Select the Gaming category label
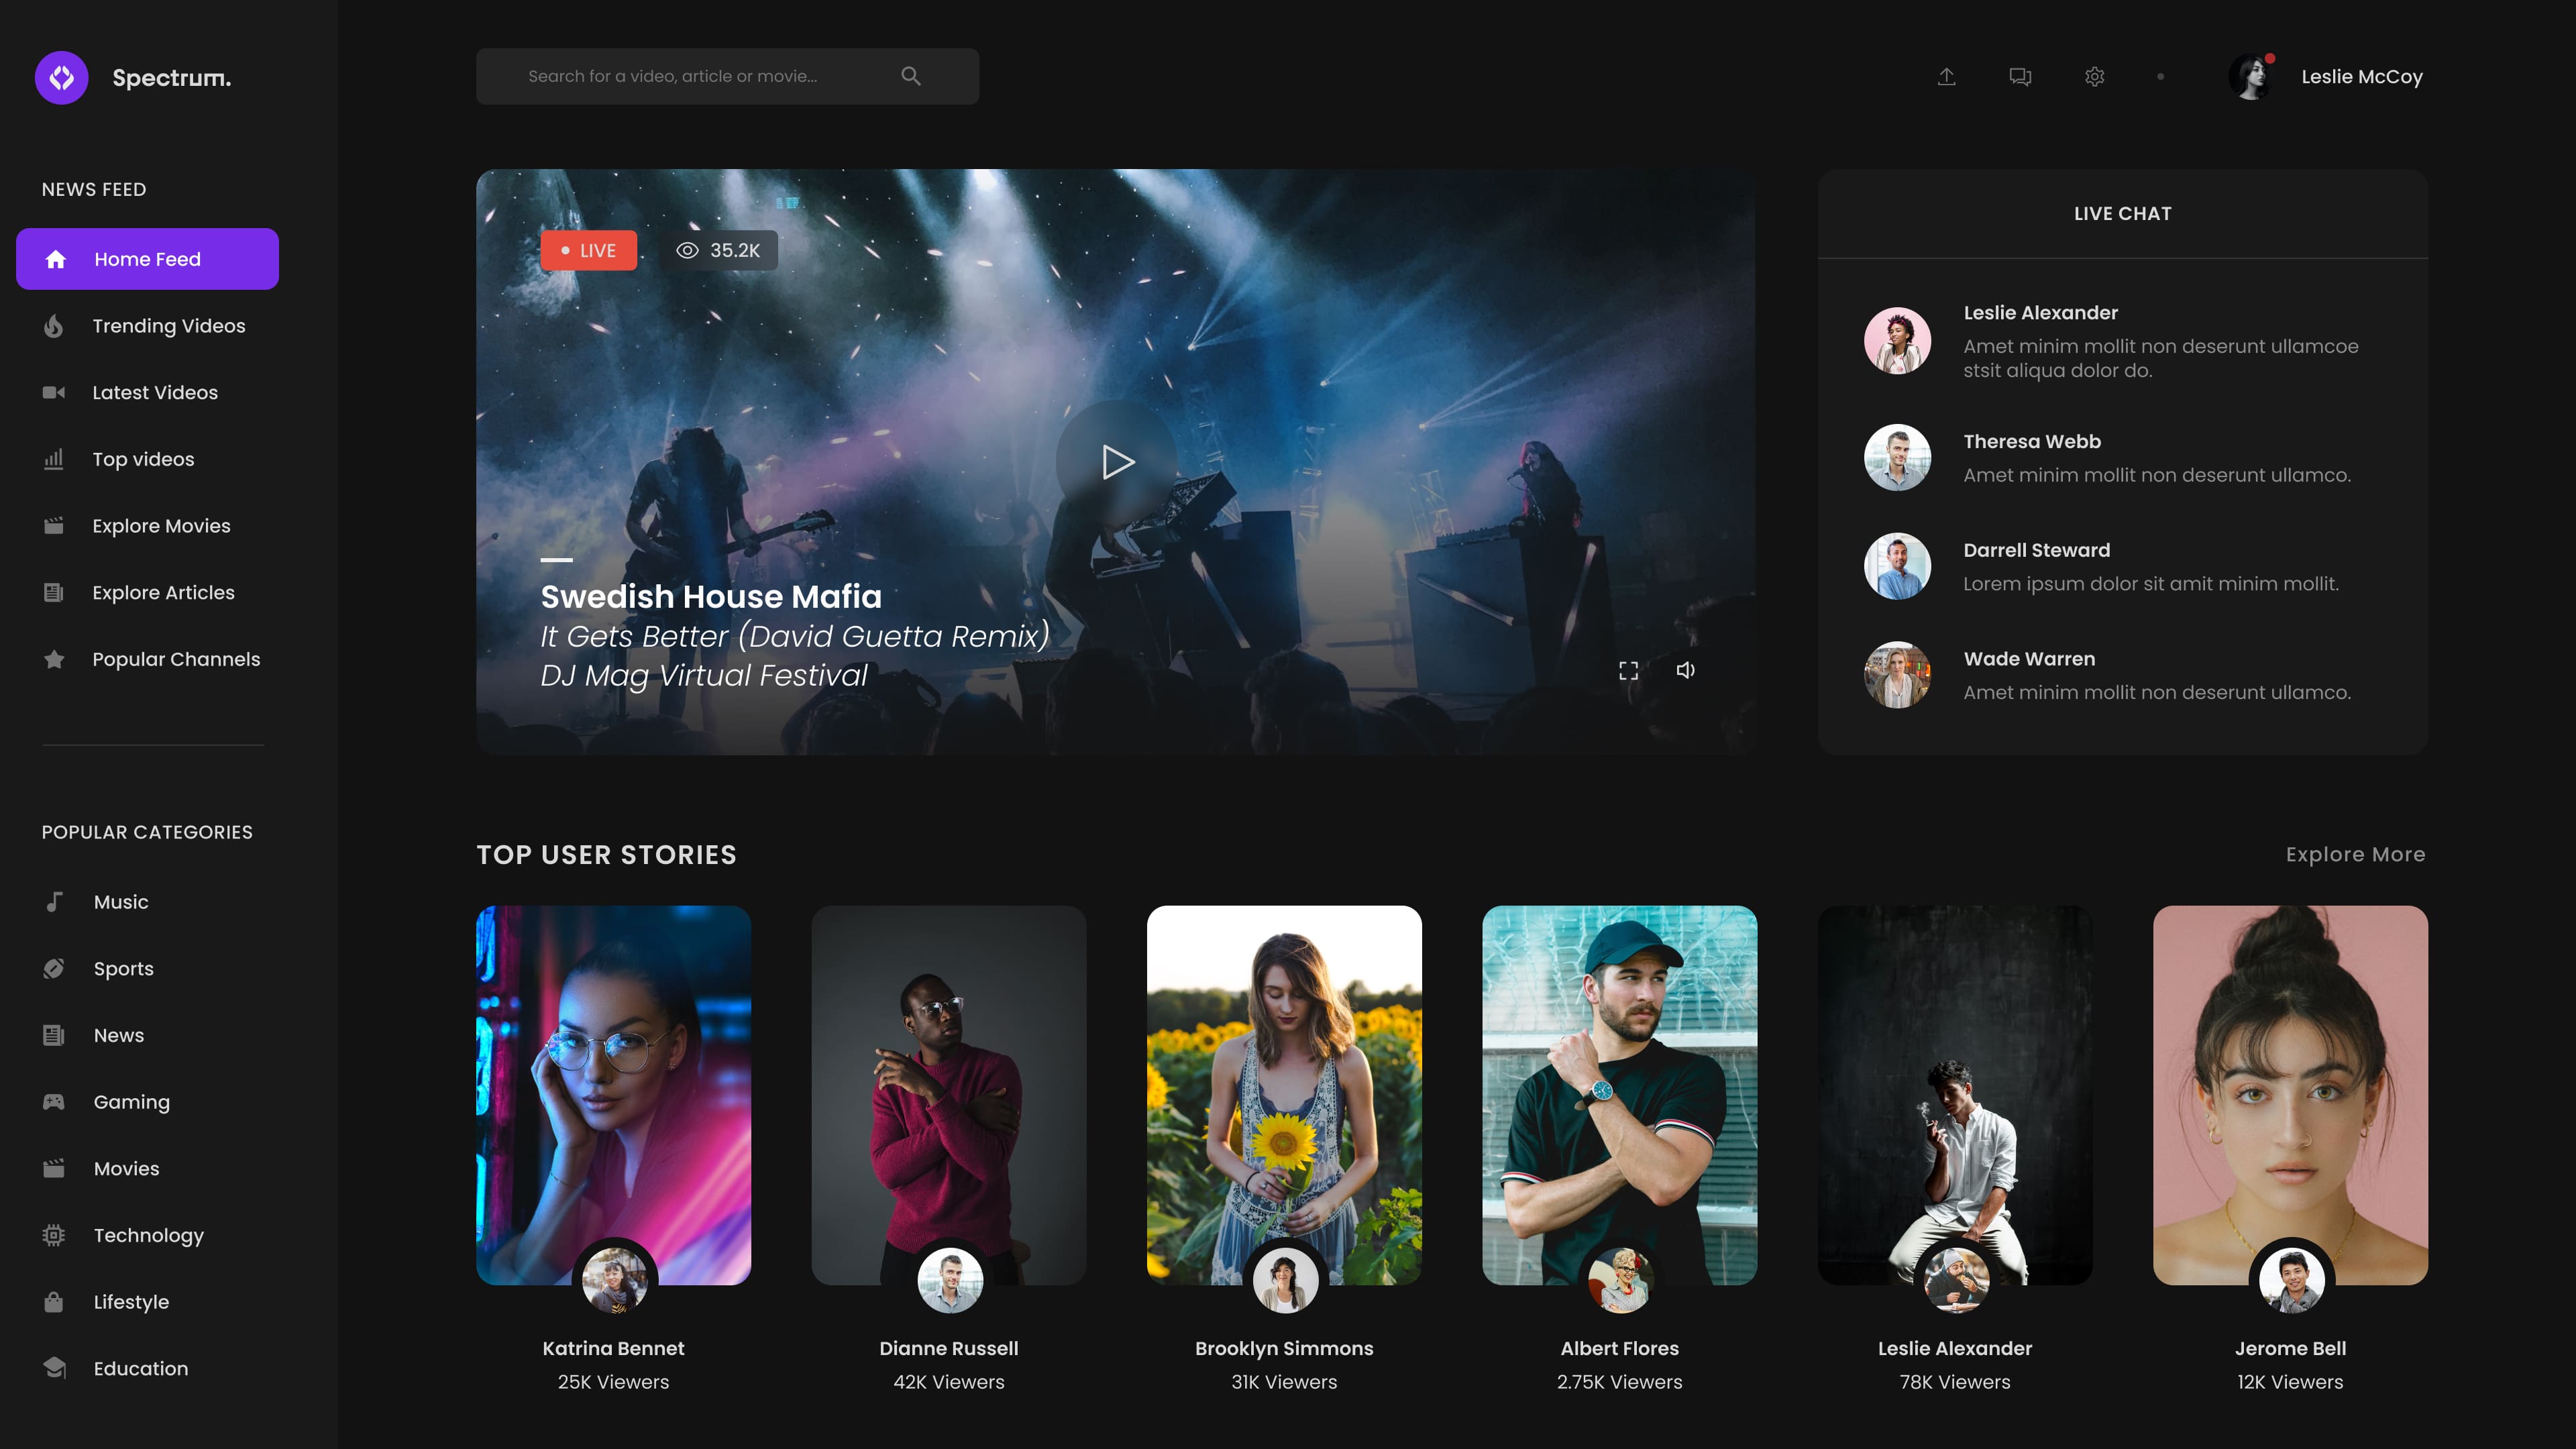This screenshot has height=1449, width=2576. tap(132, 1102)
